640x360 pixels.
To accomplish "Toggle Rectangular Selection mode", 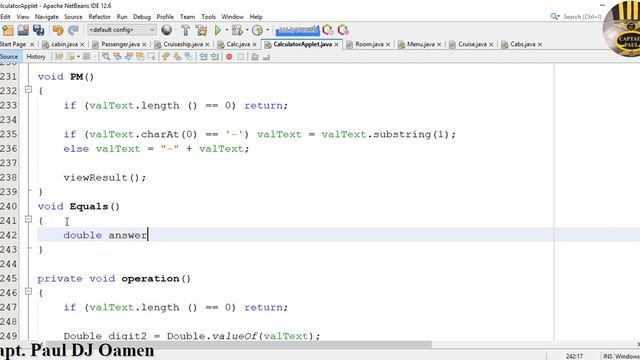I will click(151, 57).
